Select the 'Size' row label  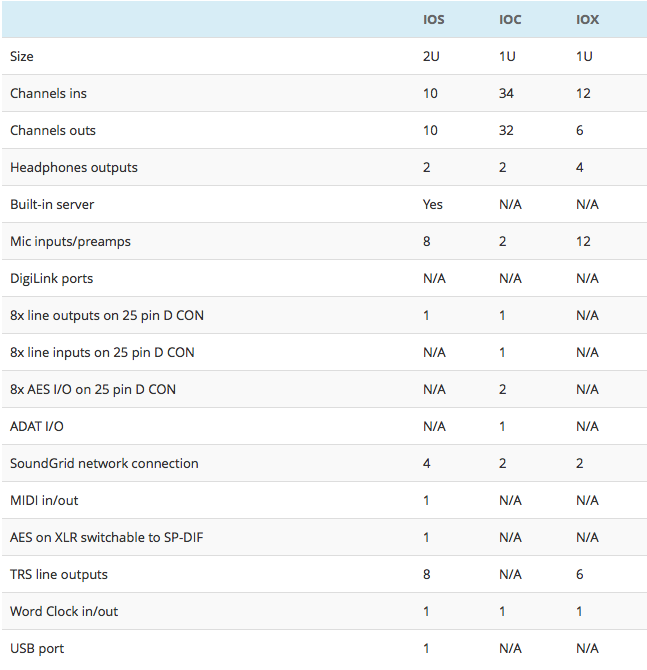(22, 57)
